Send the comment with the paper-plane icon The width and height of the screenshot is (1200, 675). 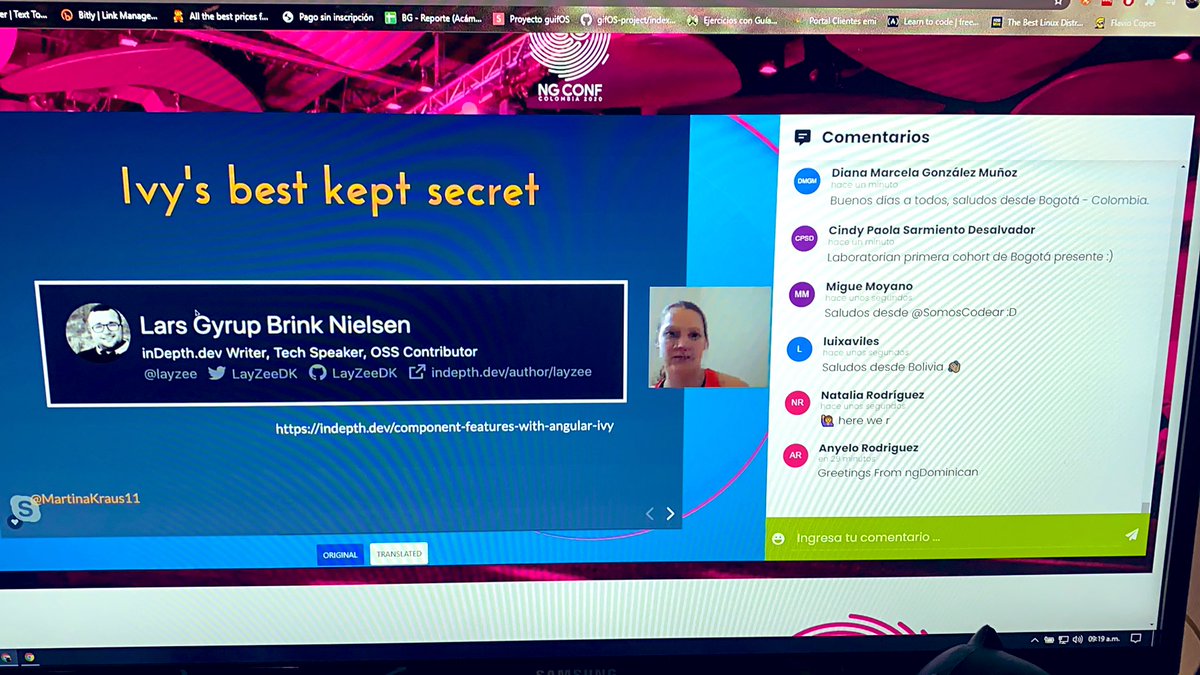point(1131,535)
